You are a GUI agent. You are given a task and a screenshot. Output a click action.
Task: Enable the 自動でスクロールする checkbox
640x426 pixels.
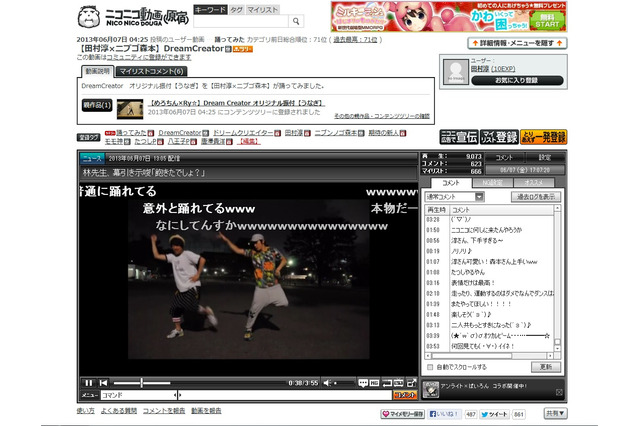[x=430, y=367]
